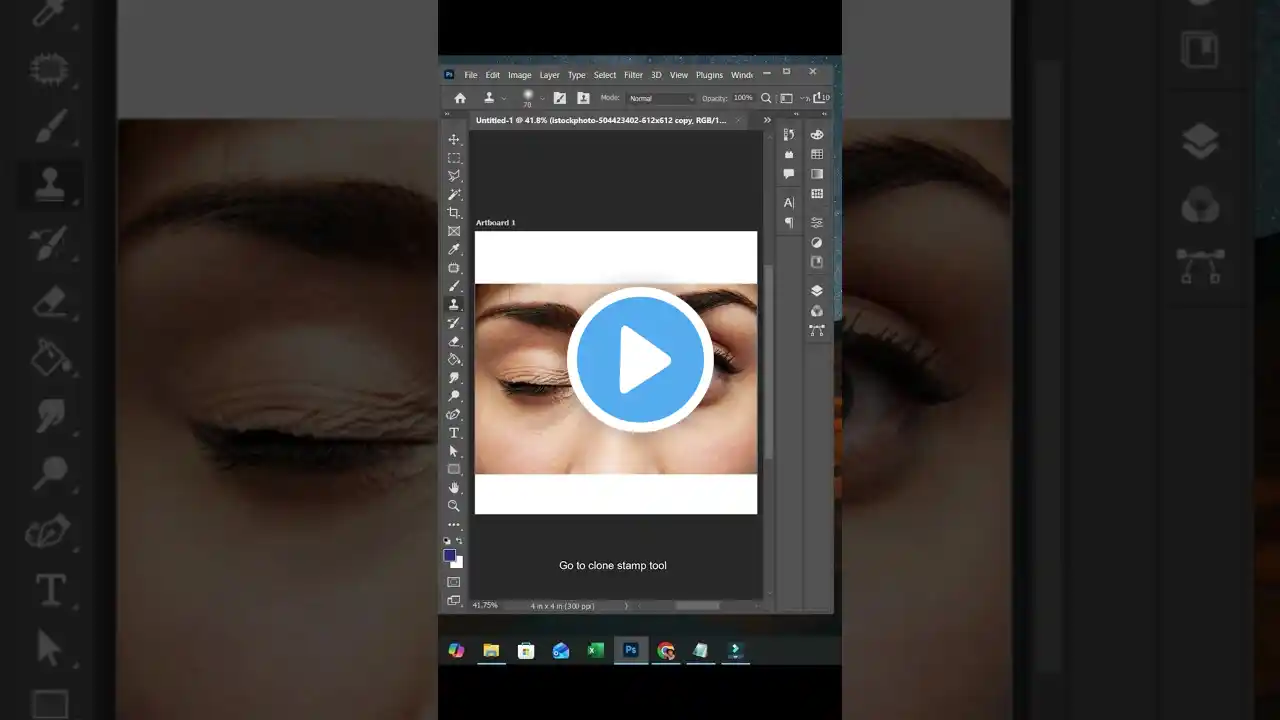Select the Rectangle shape tool
Image resolution: width=1280 pixels, height=720 pixels.
coord(454,469)
